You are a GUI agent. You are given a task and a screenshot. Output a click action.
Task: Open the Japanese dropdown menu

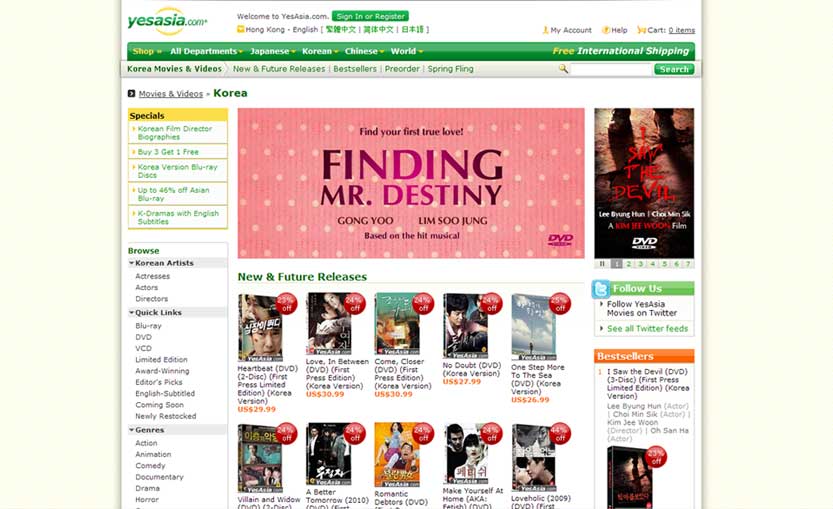click(x=273, y=52)
